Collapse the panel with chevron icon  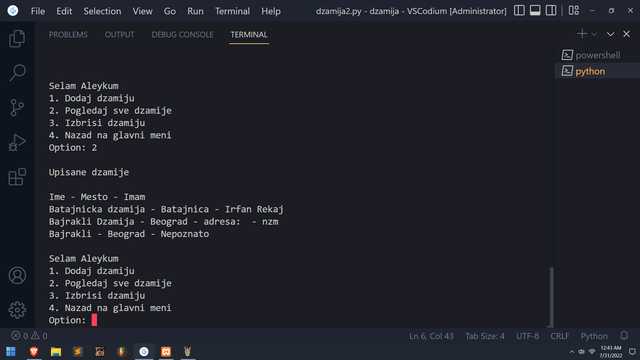tap(610, 34)
